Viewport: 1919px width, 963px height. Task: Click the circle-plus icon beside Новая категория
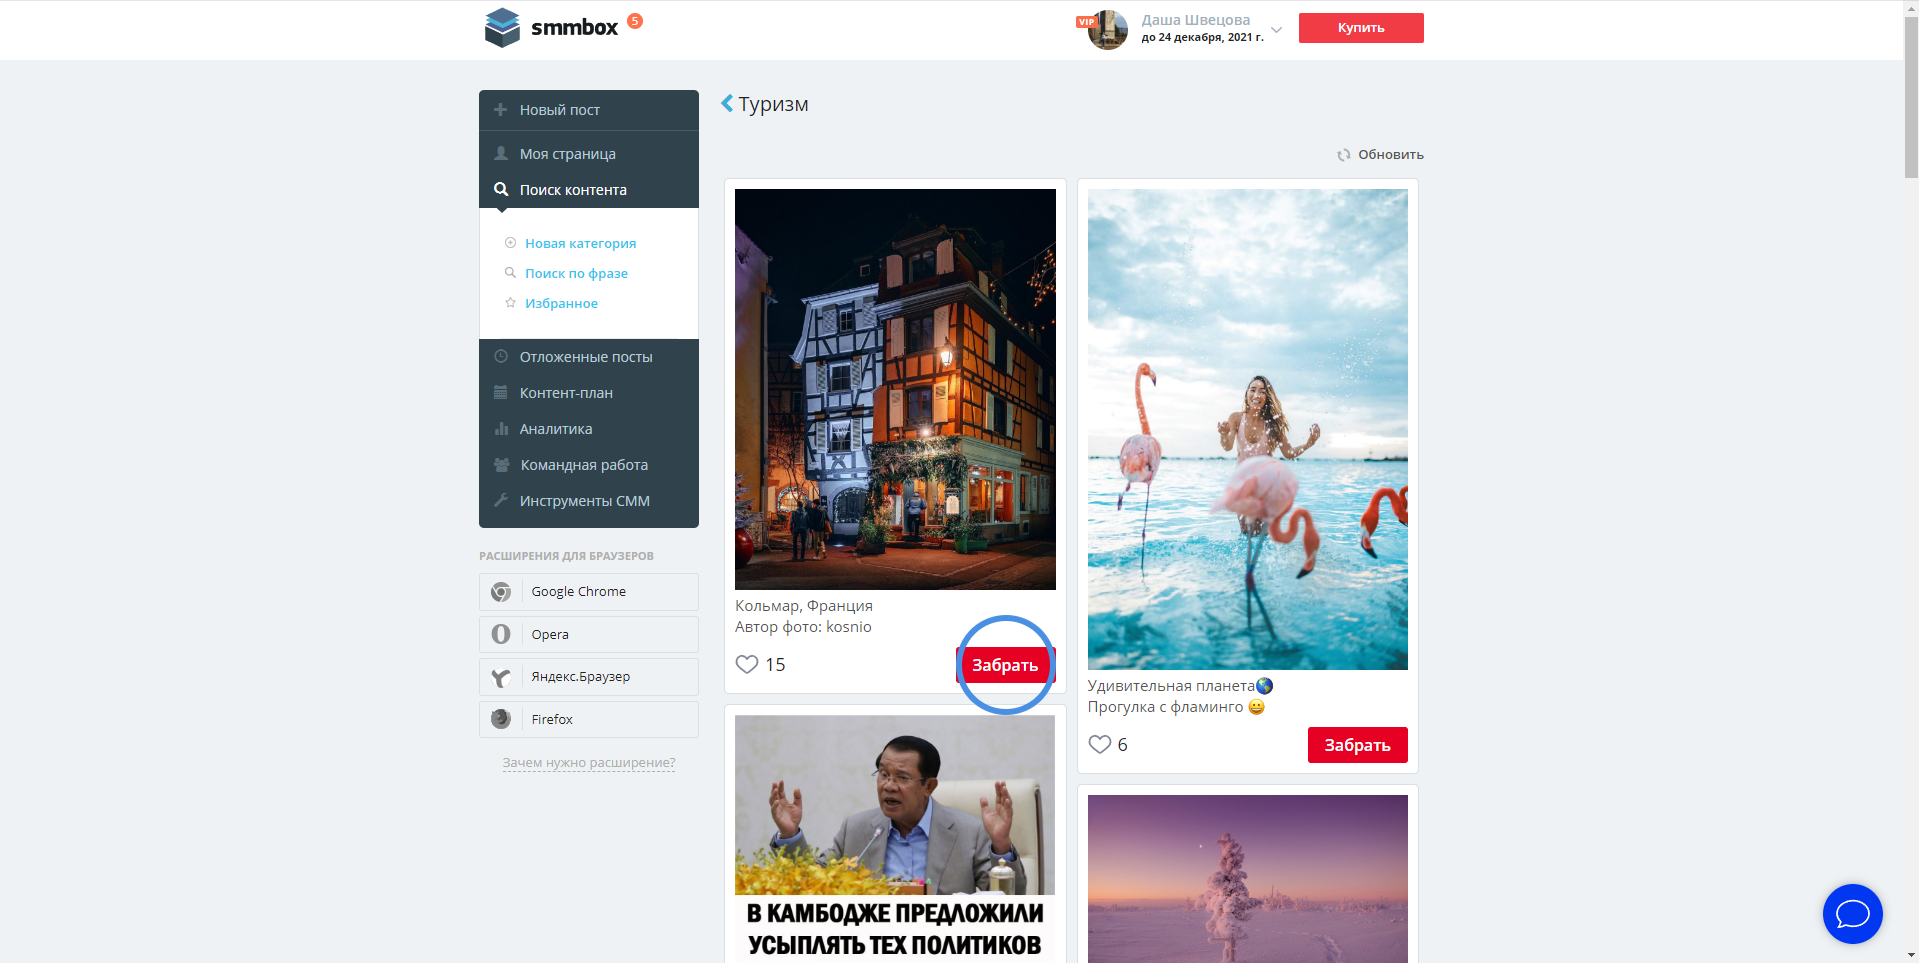click(x=510, y=243)
